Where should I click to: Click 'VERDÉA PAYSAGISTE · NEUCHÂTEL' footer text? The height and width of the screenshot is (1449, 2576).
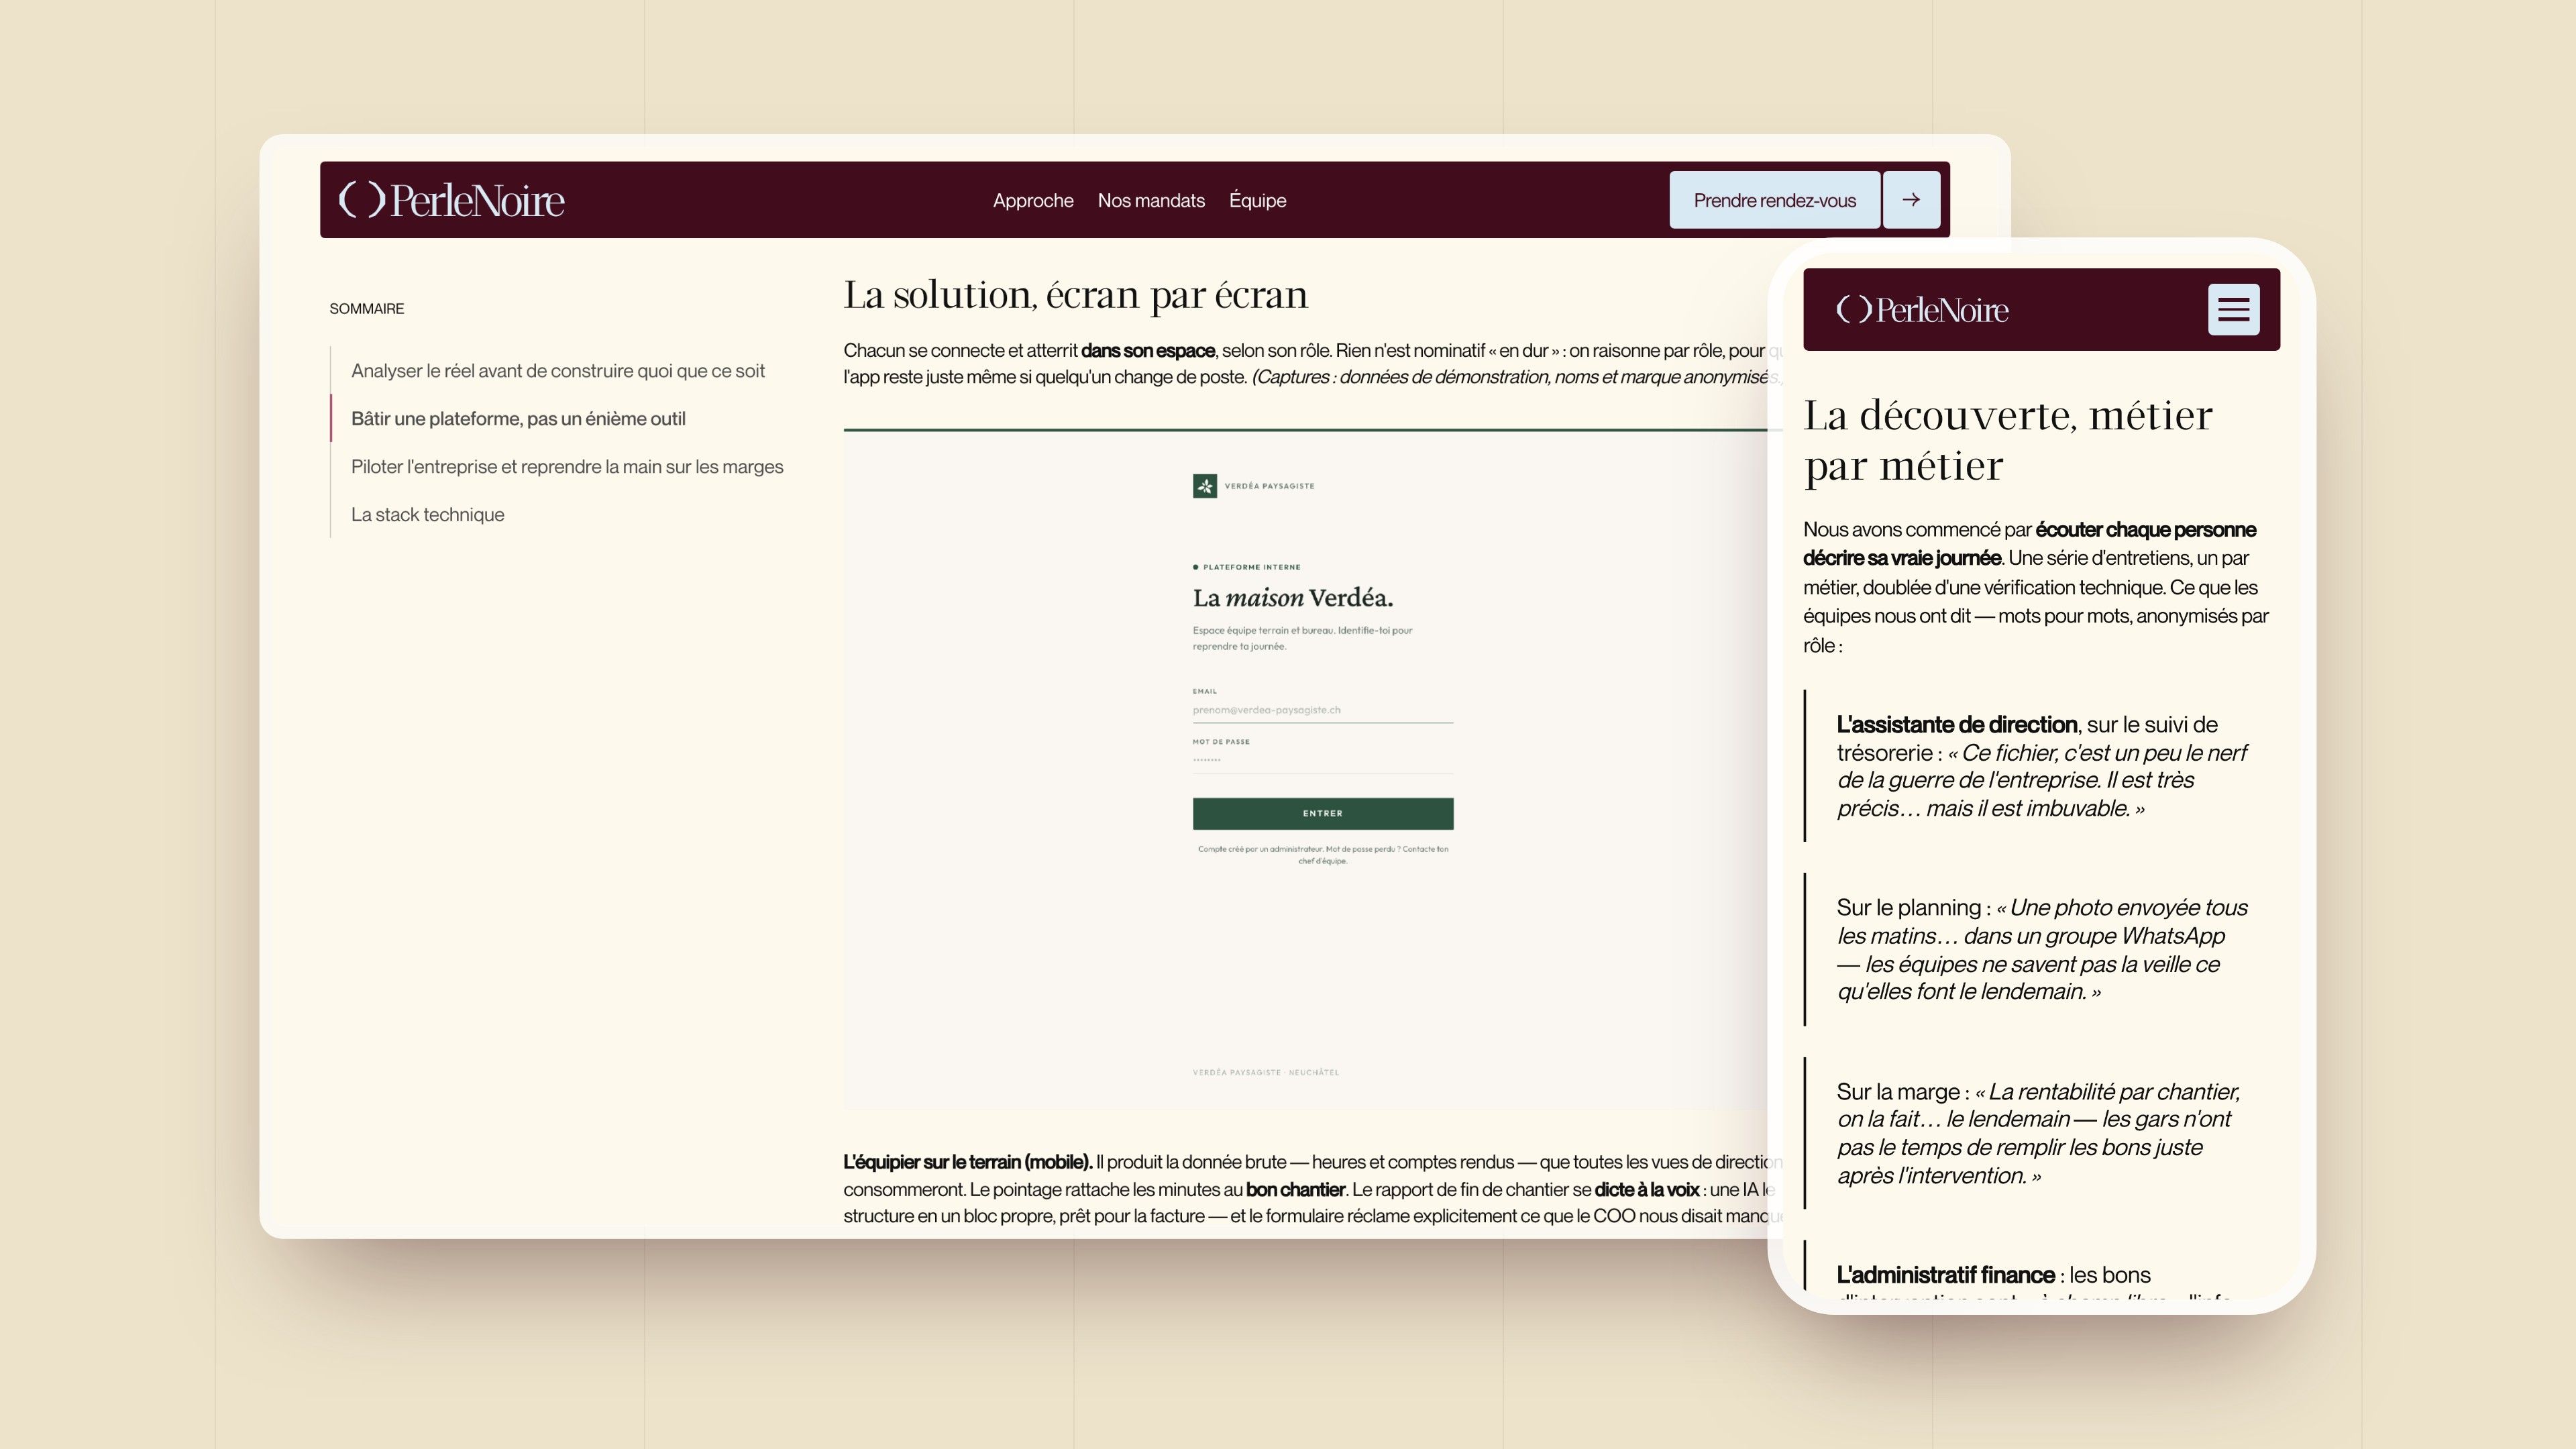pos(1265,1072)
